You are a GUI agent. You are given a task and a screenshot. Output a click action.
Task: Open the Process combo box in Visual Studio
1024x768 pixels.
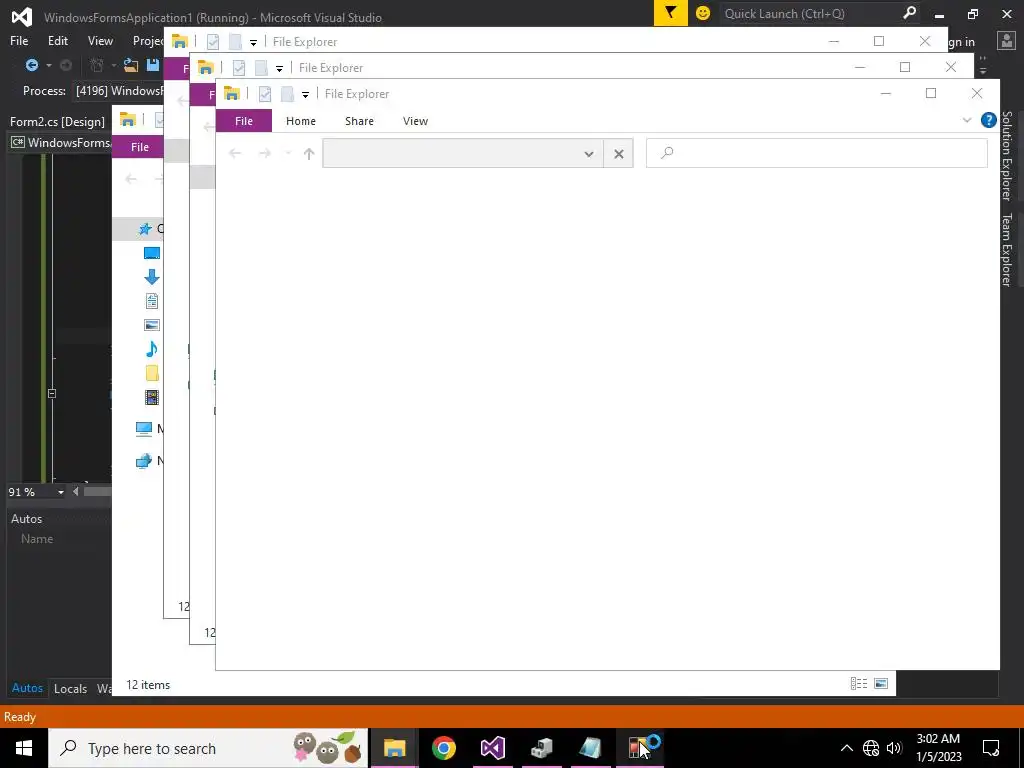118,91
